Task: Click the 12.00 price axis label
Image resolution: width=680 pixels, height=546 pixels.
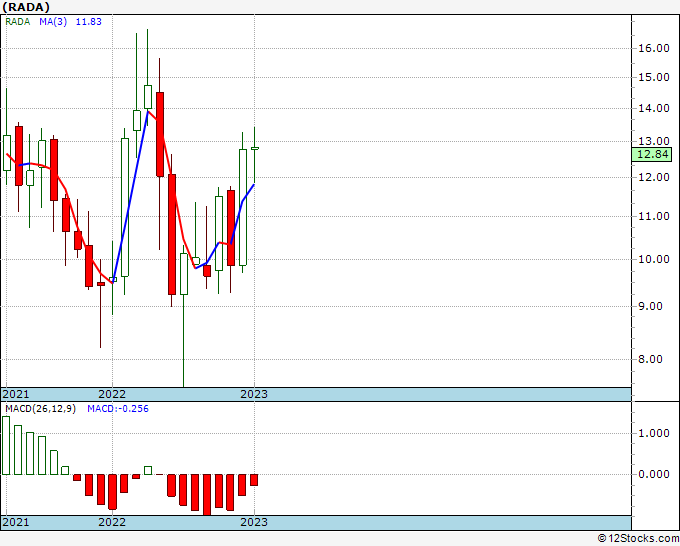Action: pyautogui.click(x=654, y=177)
